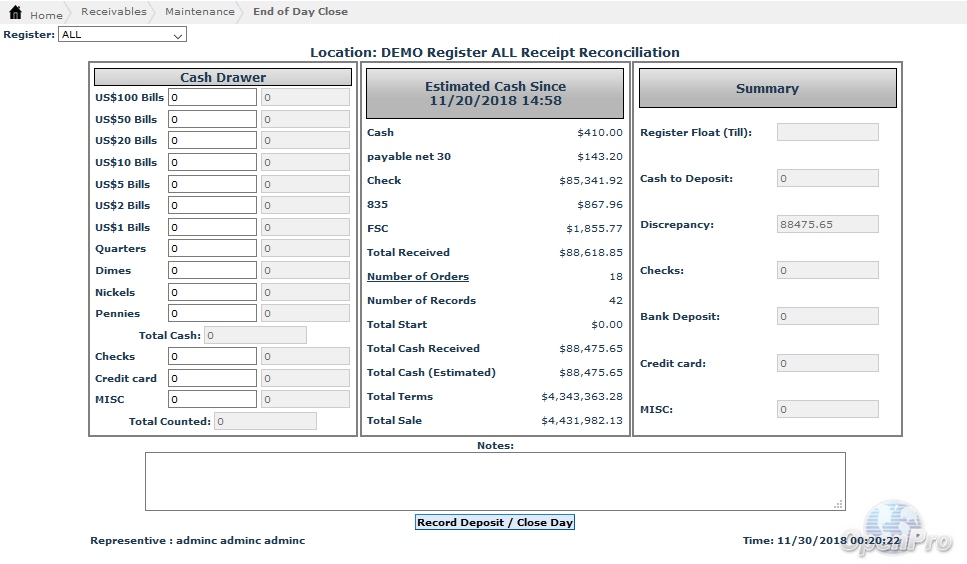Click the MISC input in Cash Drawer
The image size is (967, 564).
212,400
